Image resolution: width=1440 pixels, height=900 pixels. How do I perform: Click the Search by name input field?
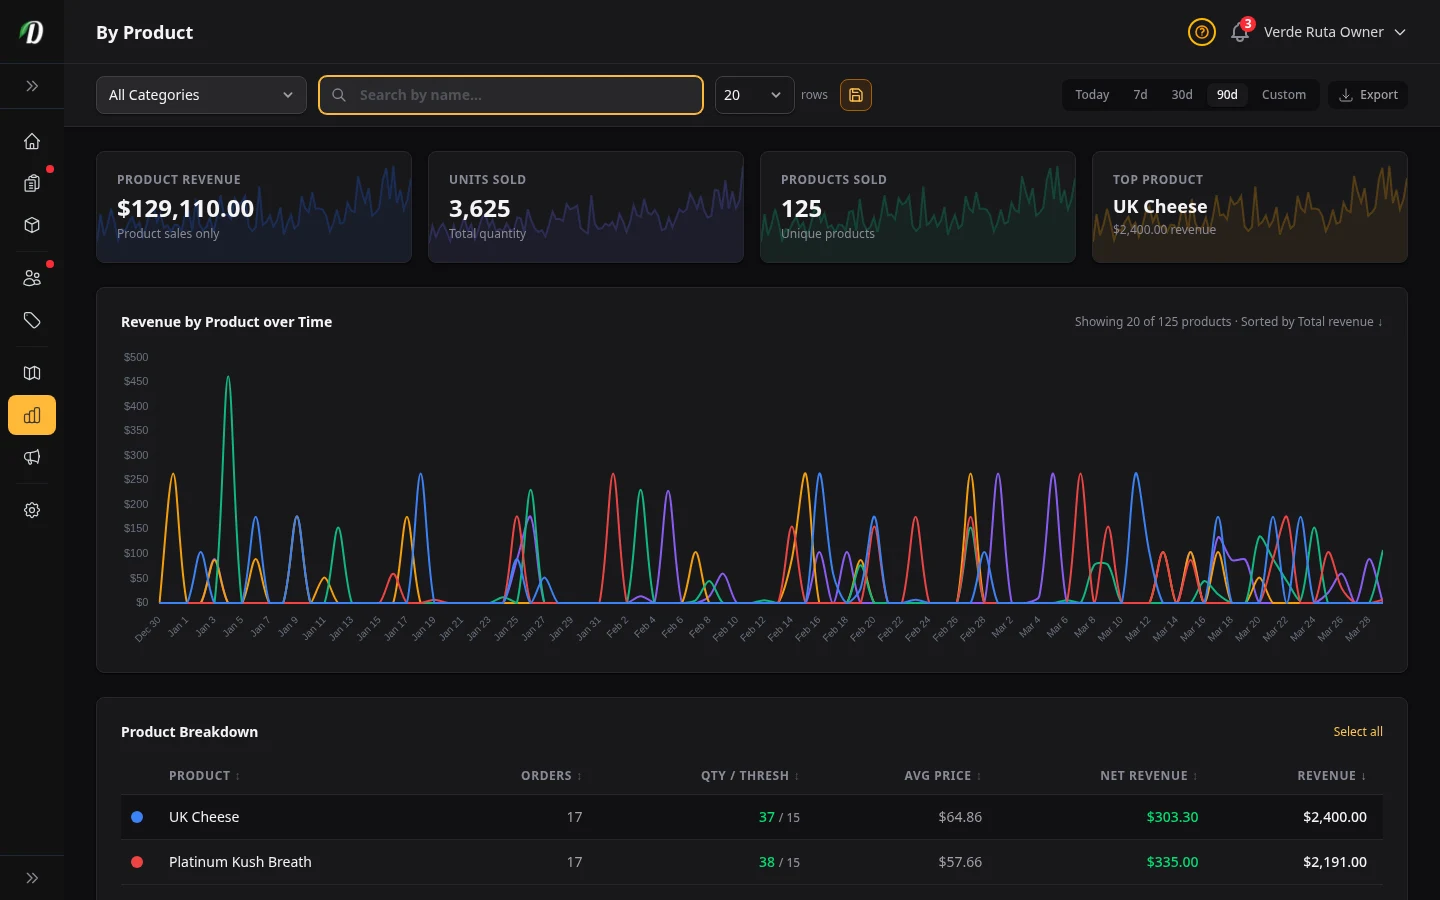point(510,94)
